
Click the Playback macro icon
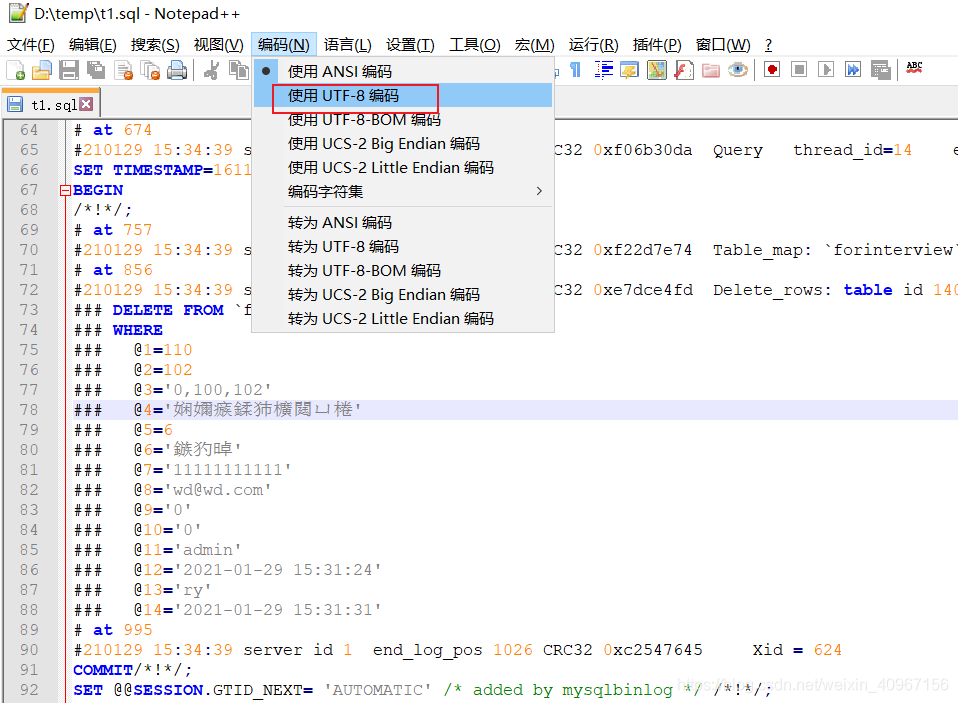coord(825,70)
